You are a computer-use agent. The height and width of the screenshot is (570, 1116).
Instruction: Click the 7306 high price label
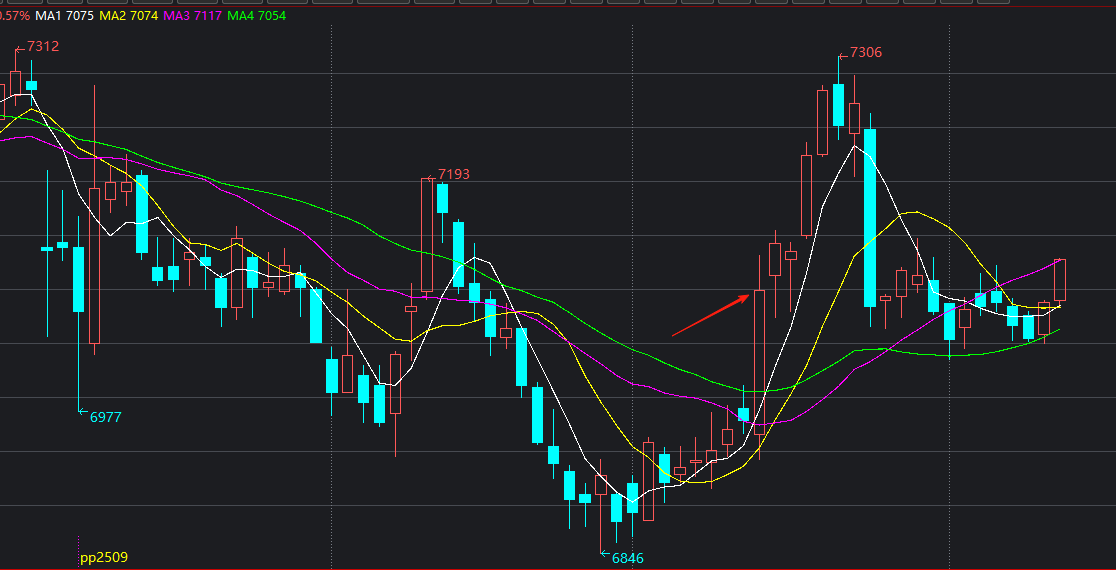(866, 53)
